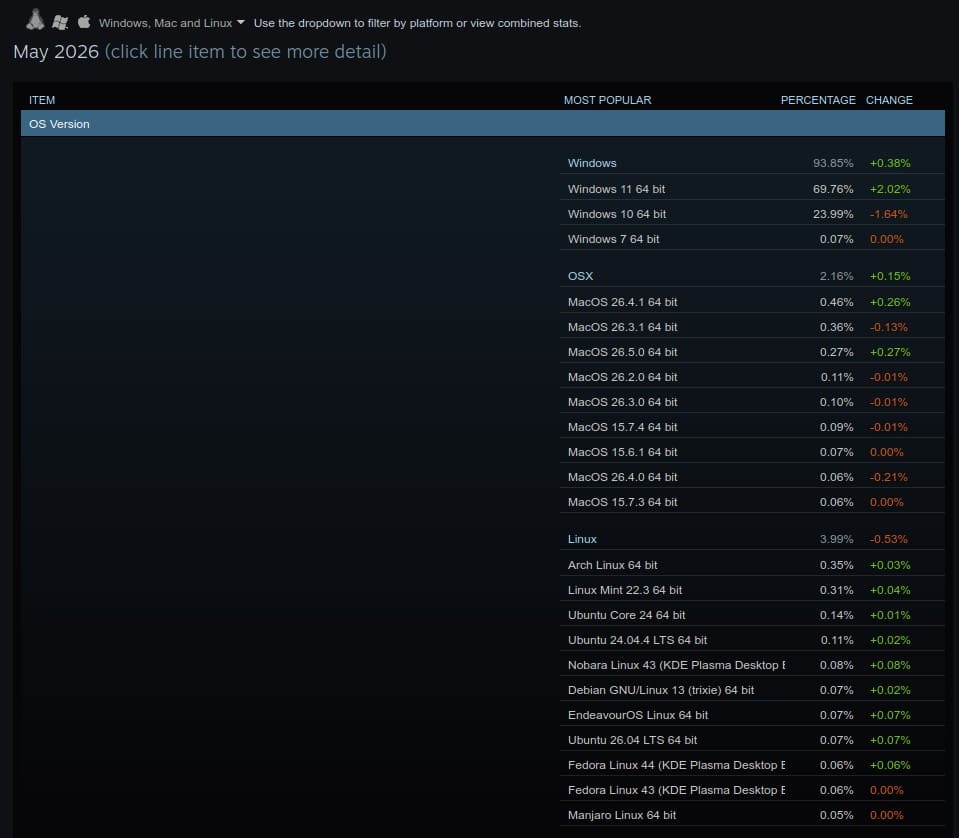Select the Nobara Linux 43 row

[x=752, y=666]
